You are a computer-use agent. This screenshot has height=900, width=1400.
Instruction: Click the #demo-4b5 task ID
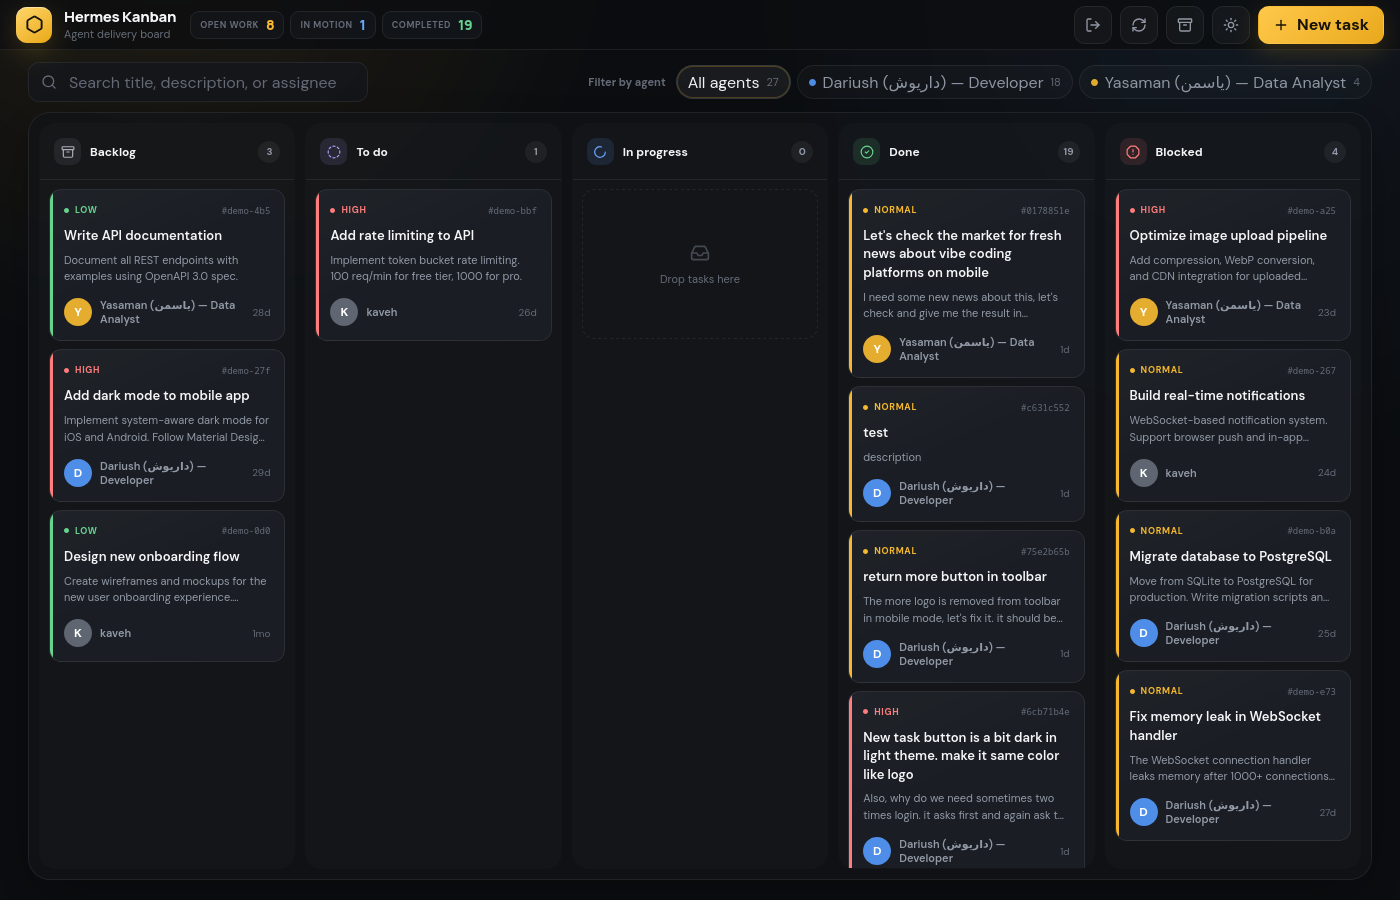[246, 211]
